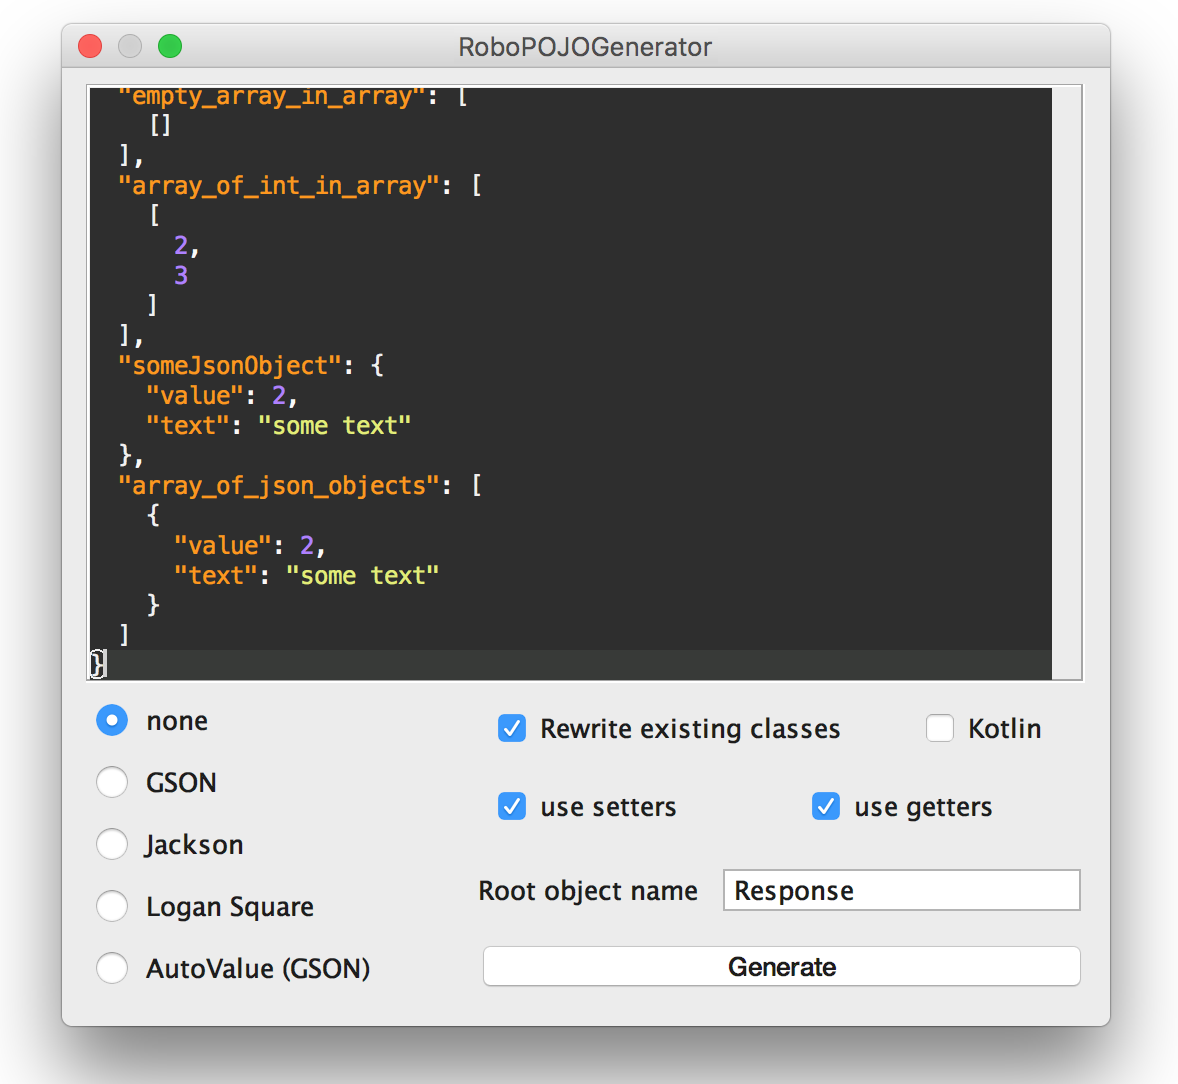Click "array_of_int_in_array" key text
Screen dimensions: 1178x1084
point(279,186)
